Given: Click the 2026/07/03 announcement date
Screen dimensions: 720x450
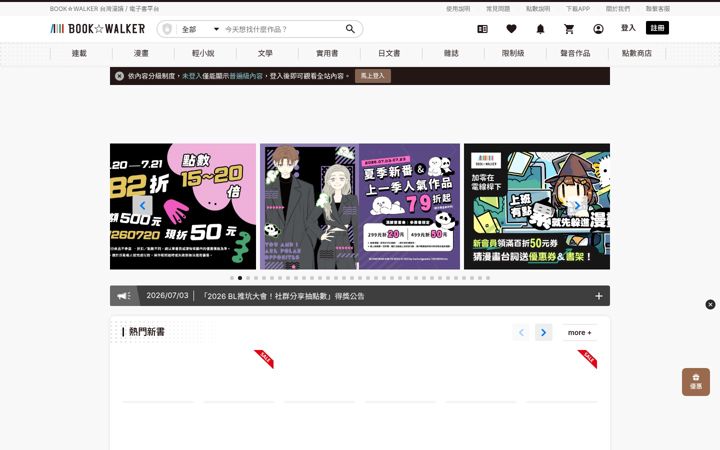Looking at the screenshot, I should pyautogui.click(x=167, y=296).
